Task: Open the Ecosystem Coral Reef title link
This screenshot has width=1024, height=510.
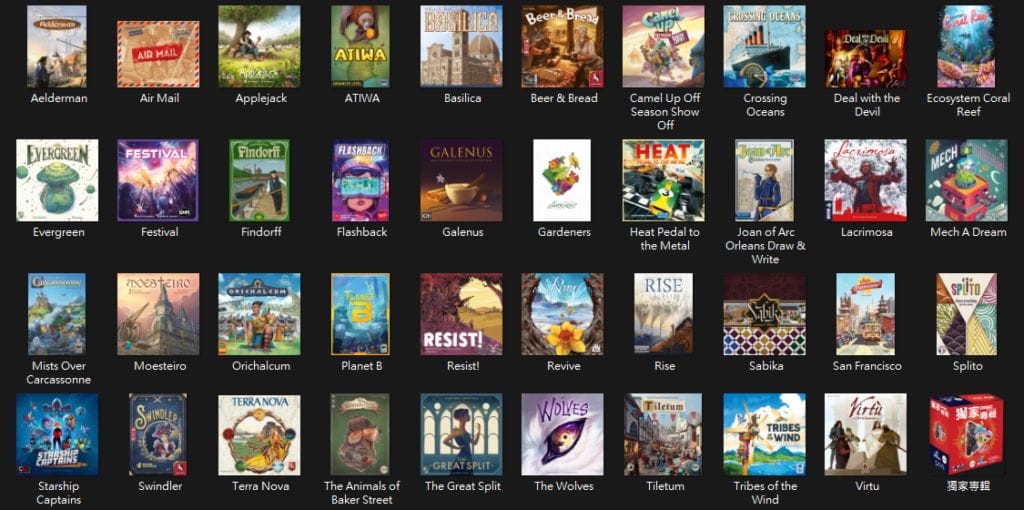Action: click(967, 105)
